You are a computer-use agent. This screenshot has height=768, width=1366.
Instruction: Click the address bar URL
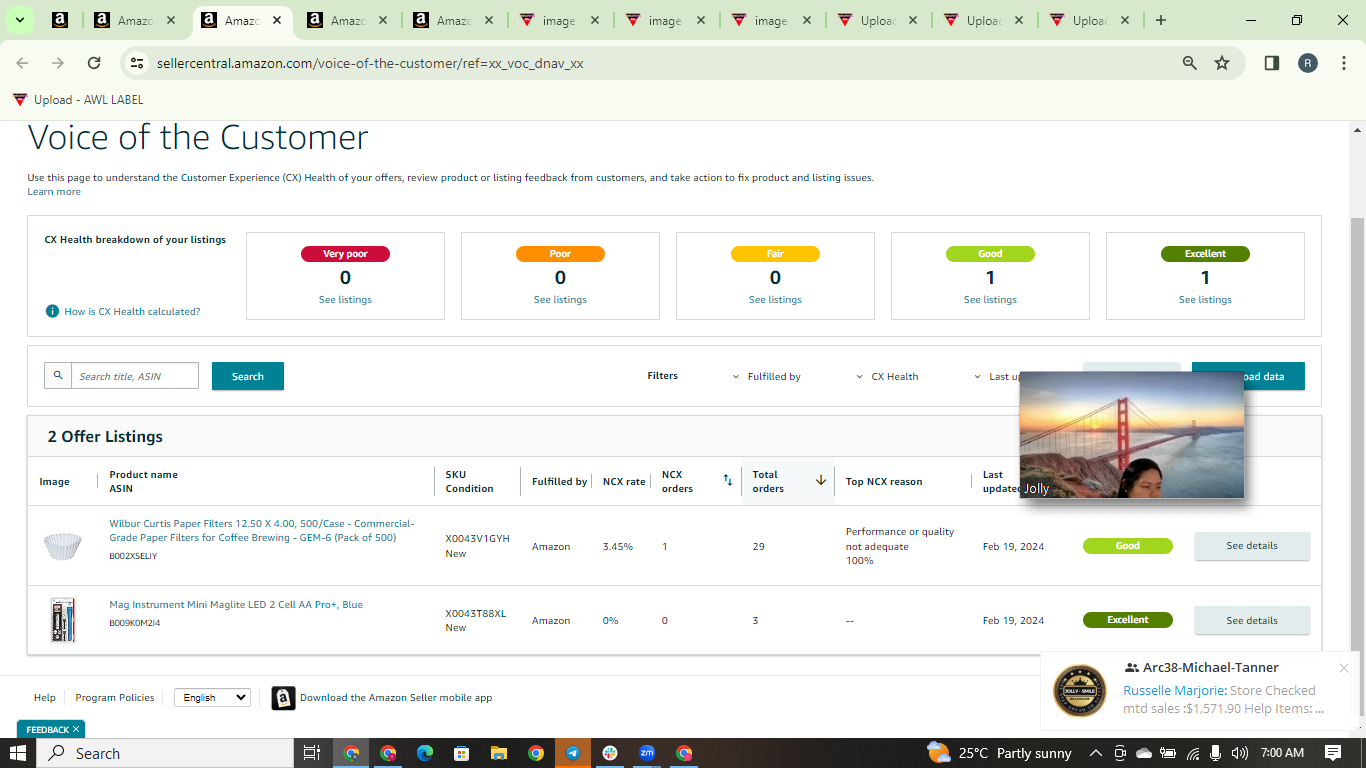point(370,63)
